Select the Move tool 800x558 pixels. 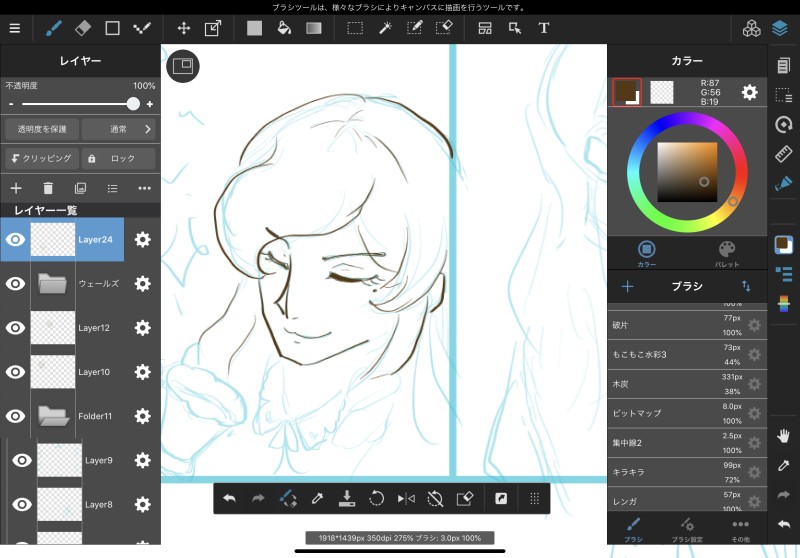point(184,28)
